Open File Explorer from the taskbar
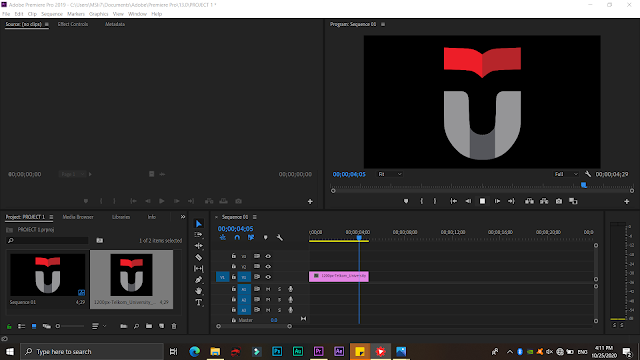640x360 pixels. pyautogui.click(x=215, y=351)
